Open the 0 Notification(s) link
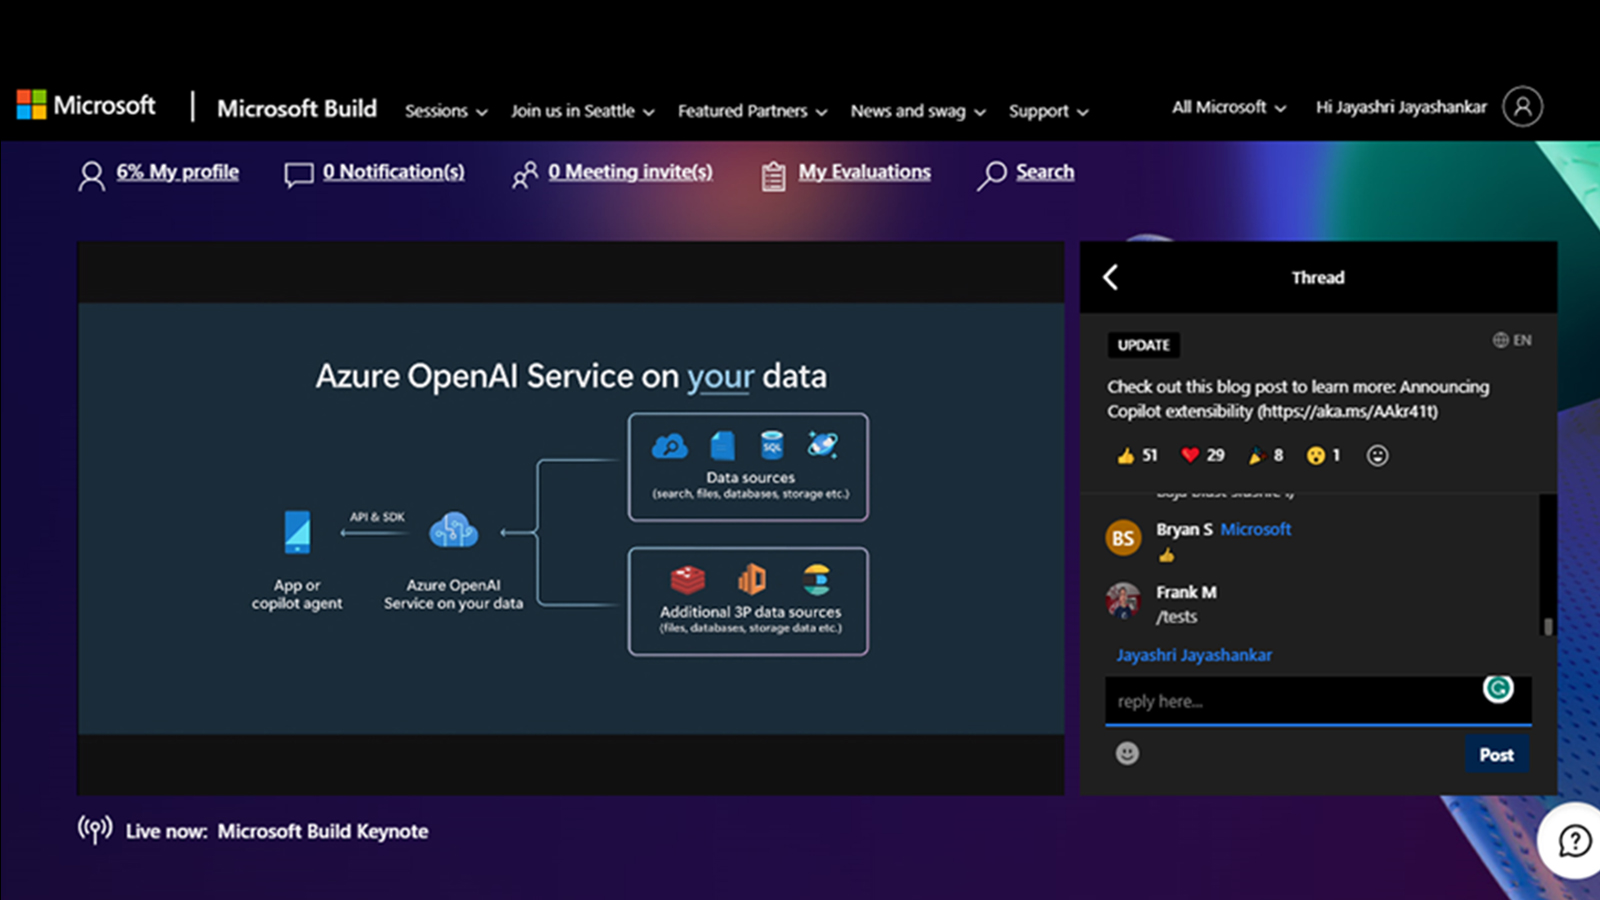The image size is (1600, 900). click(393, 172)
